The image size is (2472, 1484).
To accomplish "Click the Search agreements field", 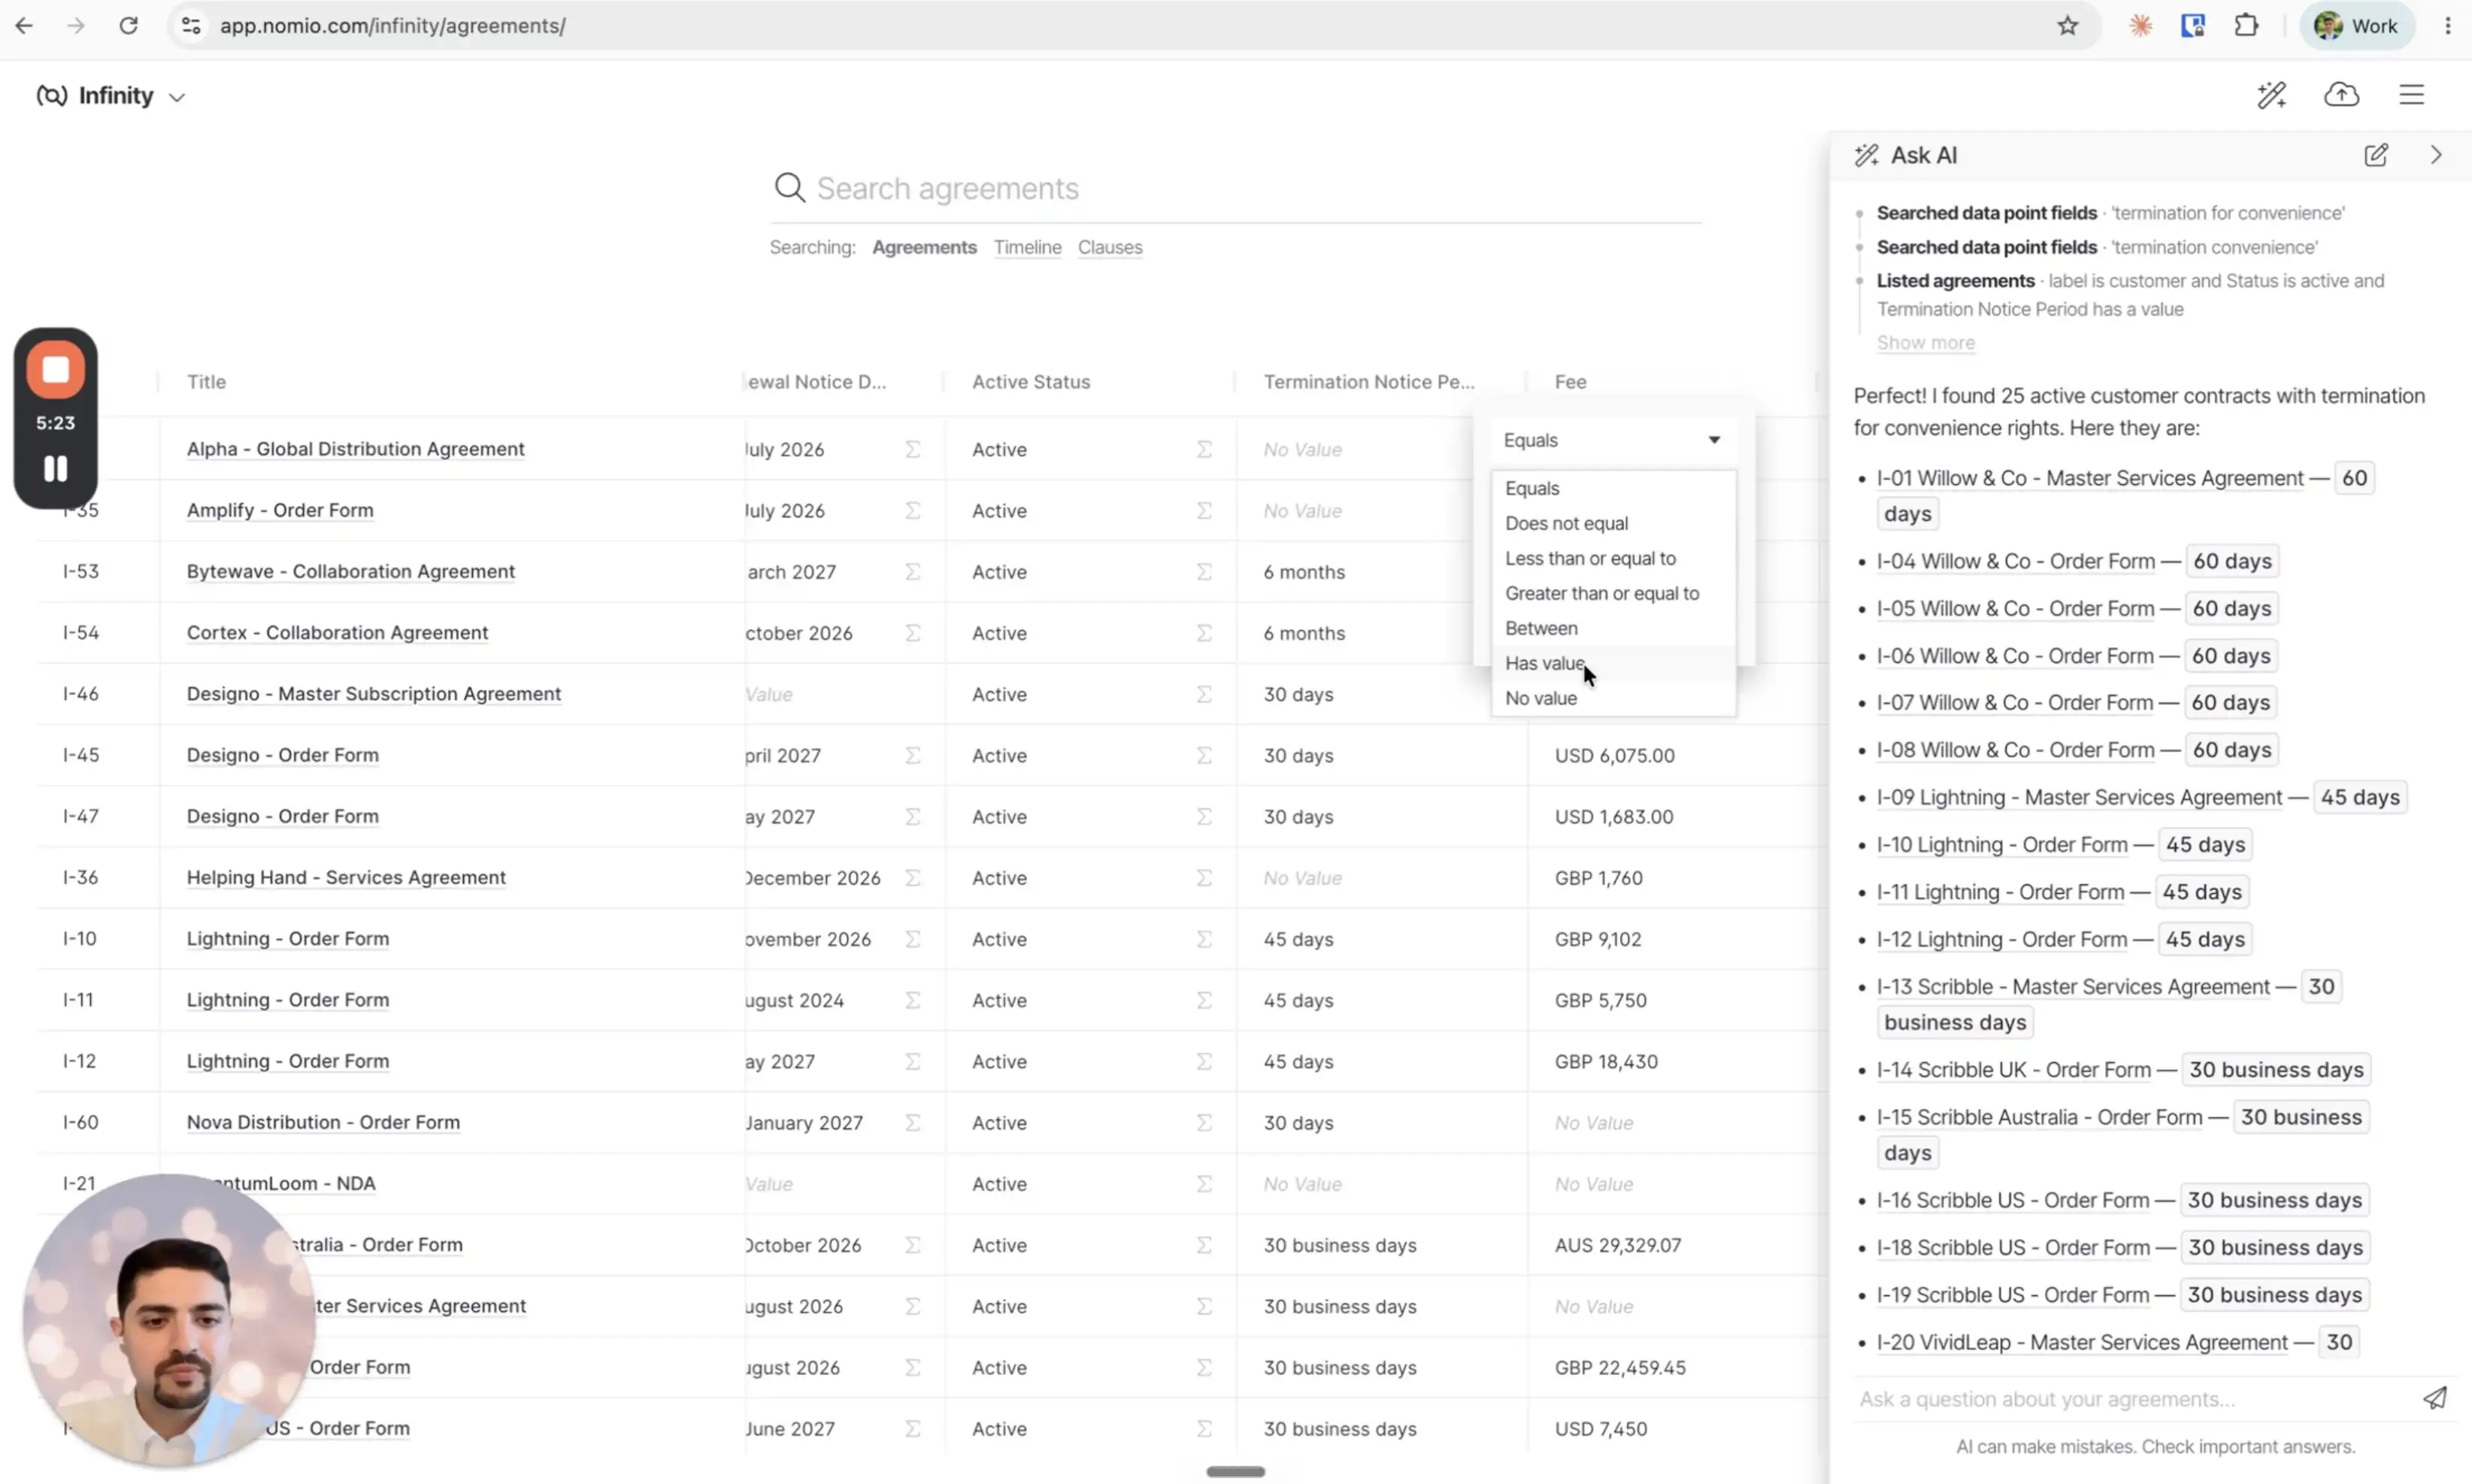I will click(1236, 188).
